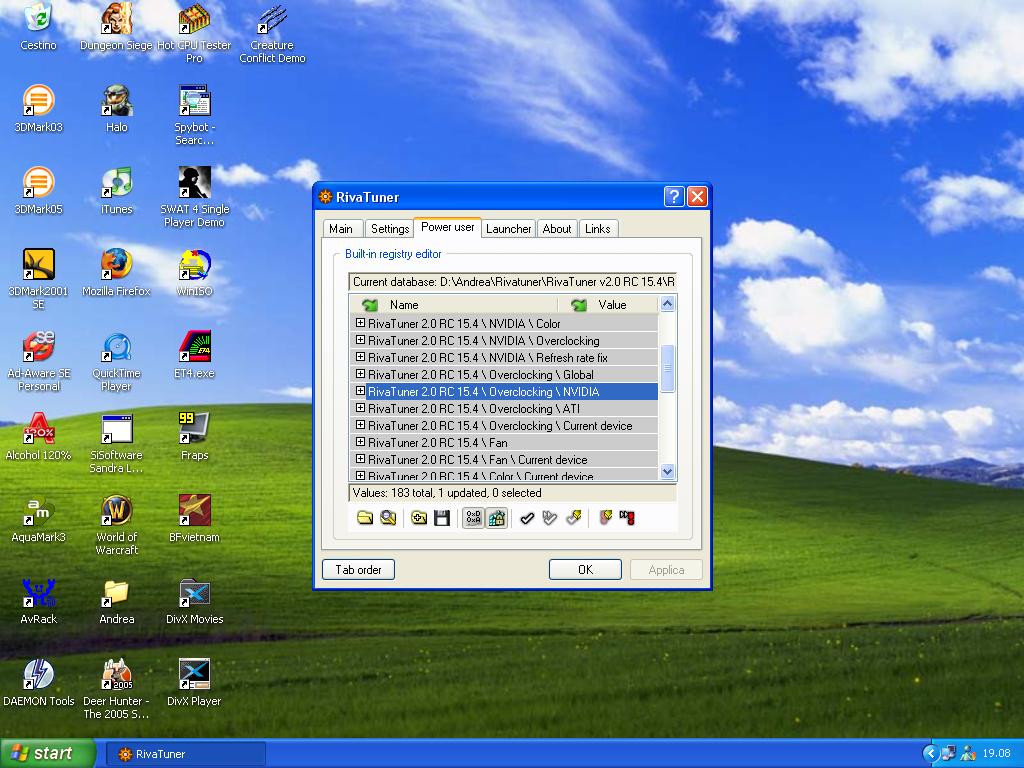Image resolution: width=1024 pixels, height=768 pixels.
Task: Expand the NVIDIA \ Overclocking registry node
Action: click(360, 340)
